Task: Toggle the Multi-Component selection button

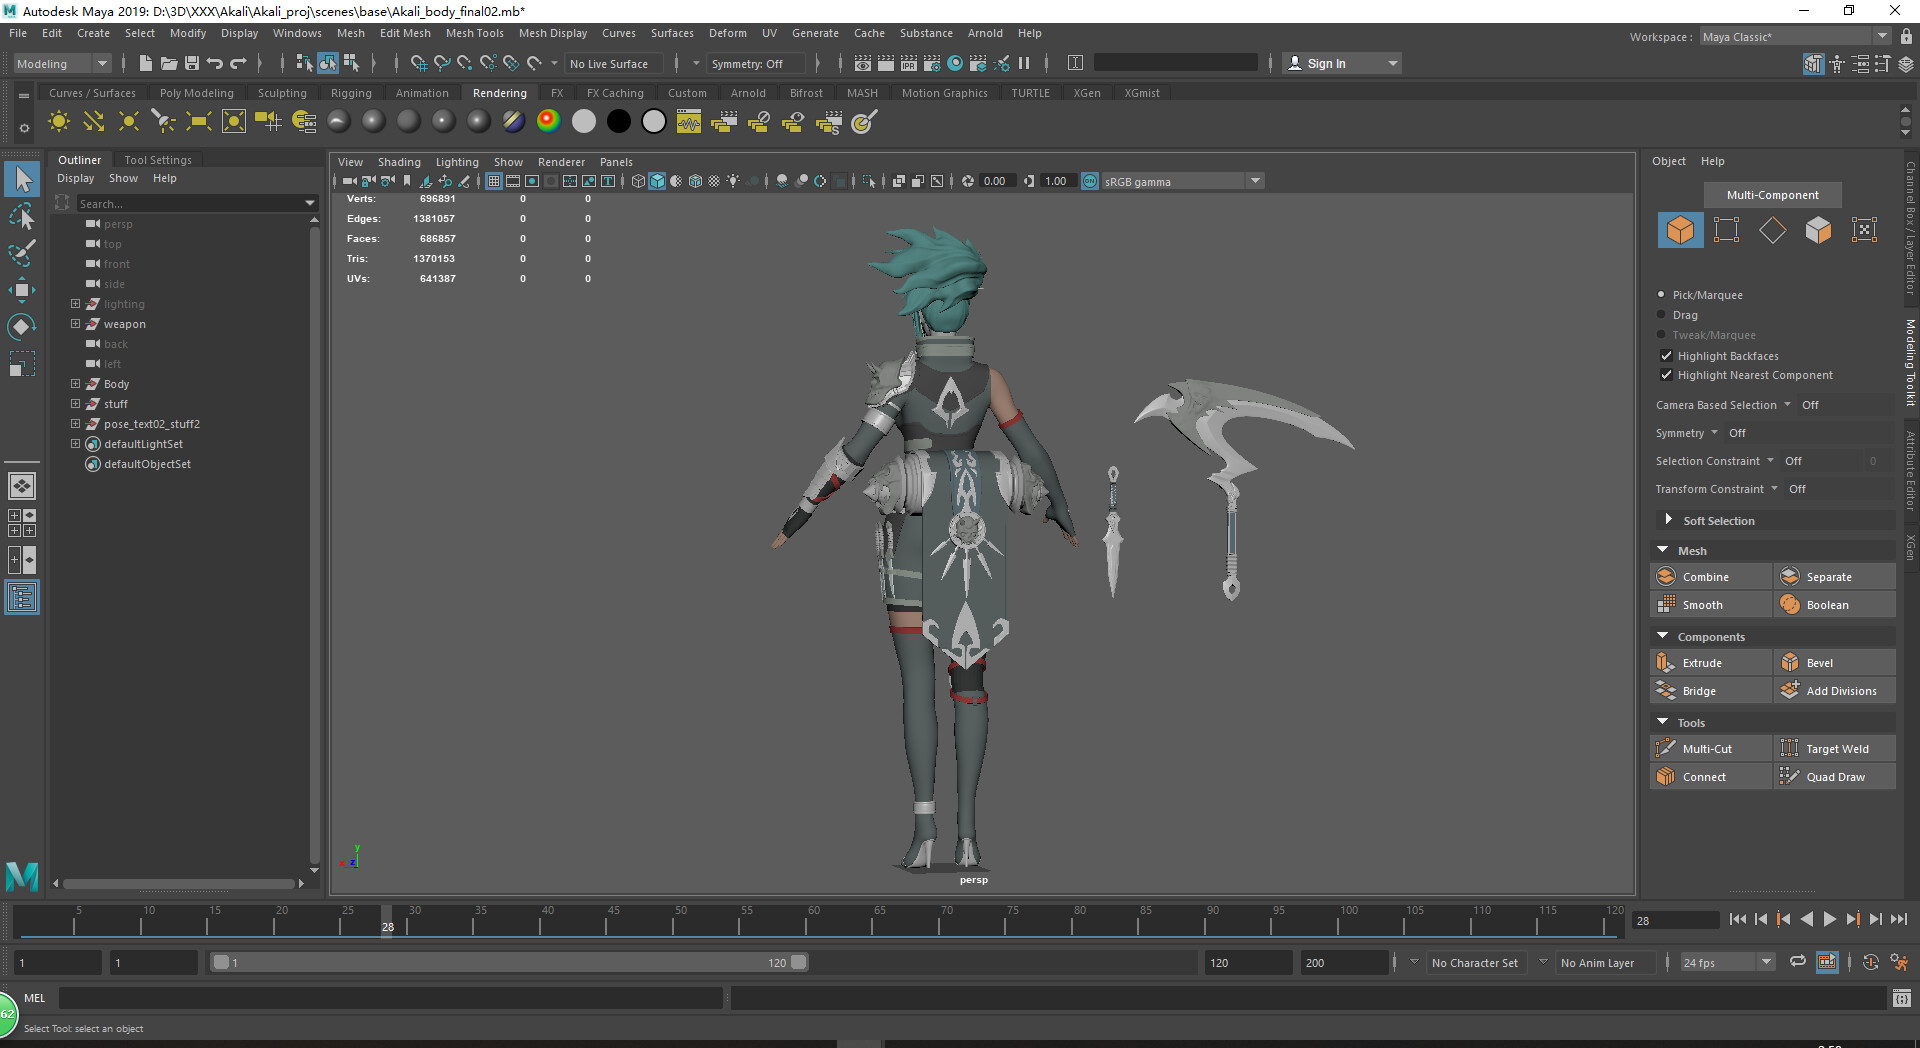Action: [1772, 195]
